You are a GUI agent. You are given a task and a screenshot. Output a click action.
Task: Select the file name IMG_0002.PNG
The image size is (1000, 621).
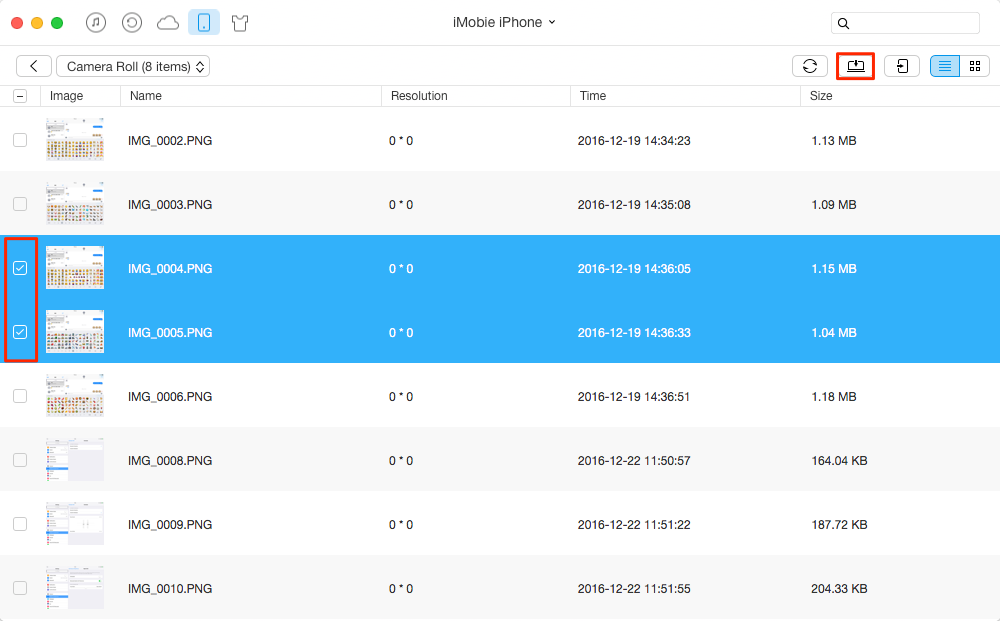click(x=170, y=141)
